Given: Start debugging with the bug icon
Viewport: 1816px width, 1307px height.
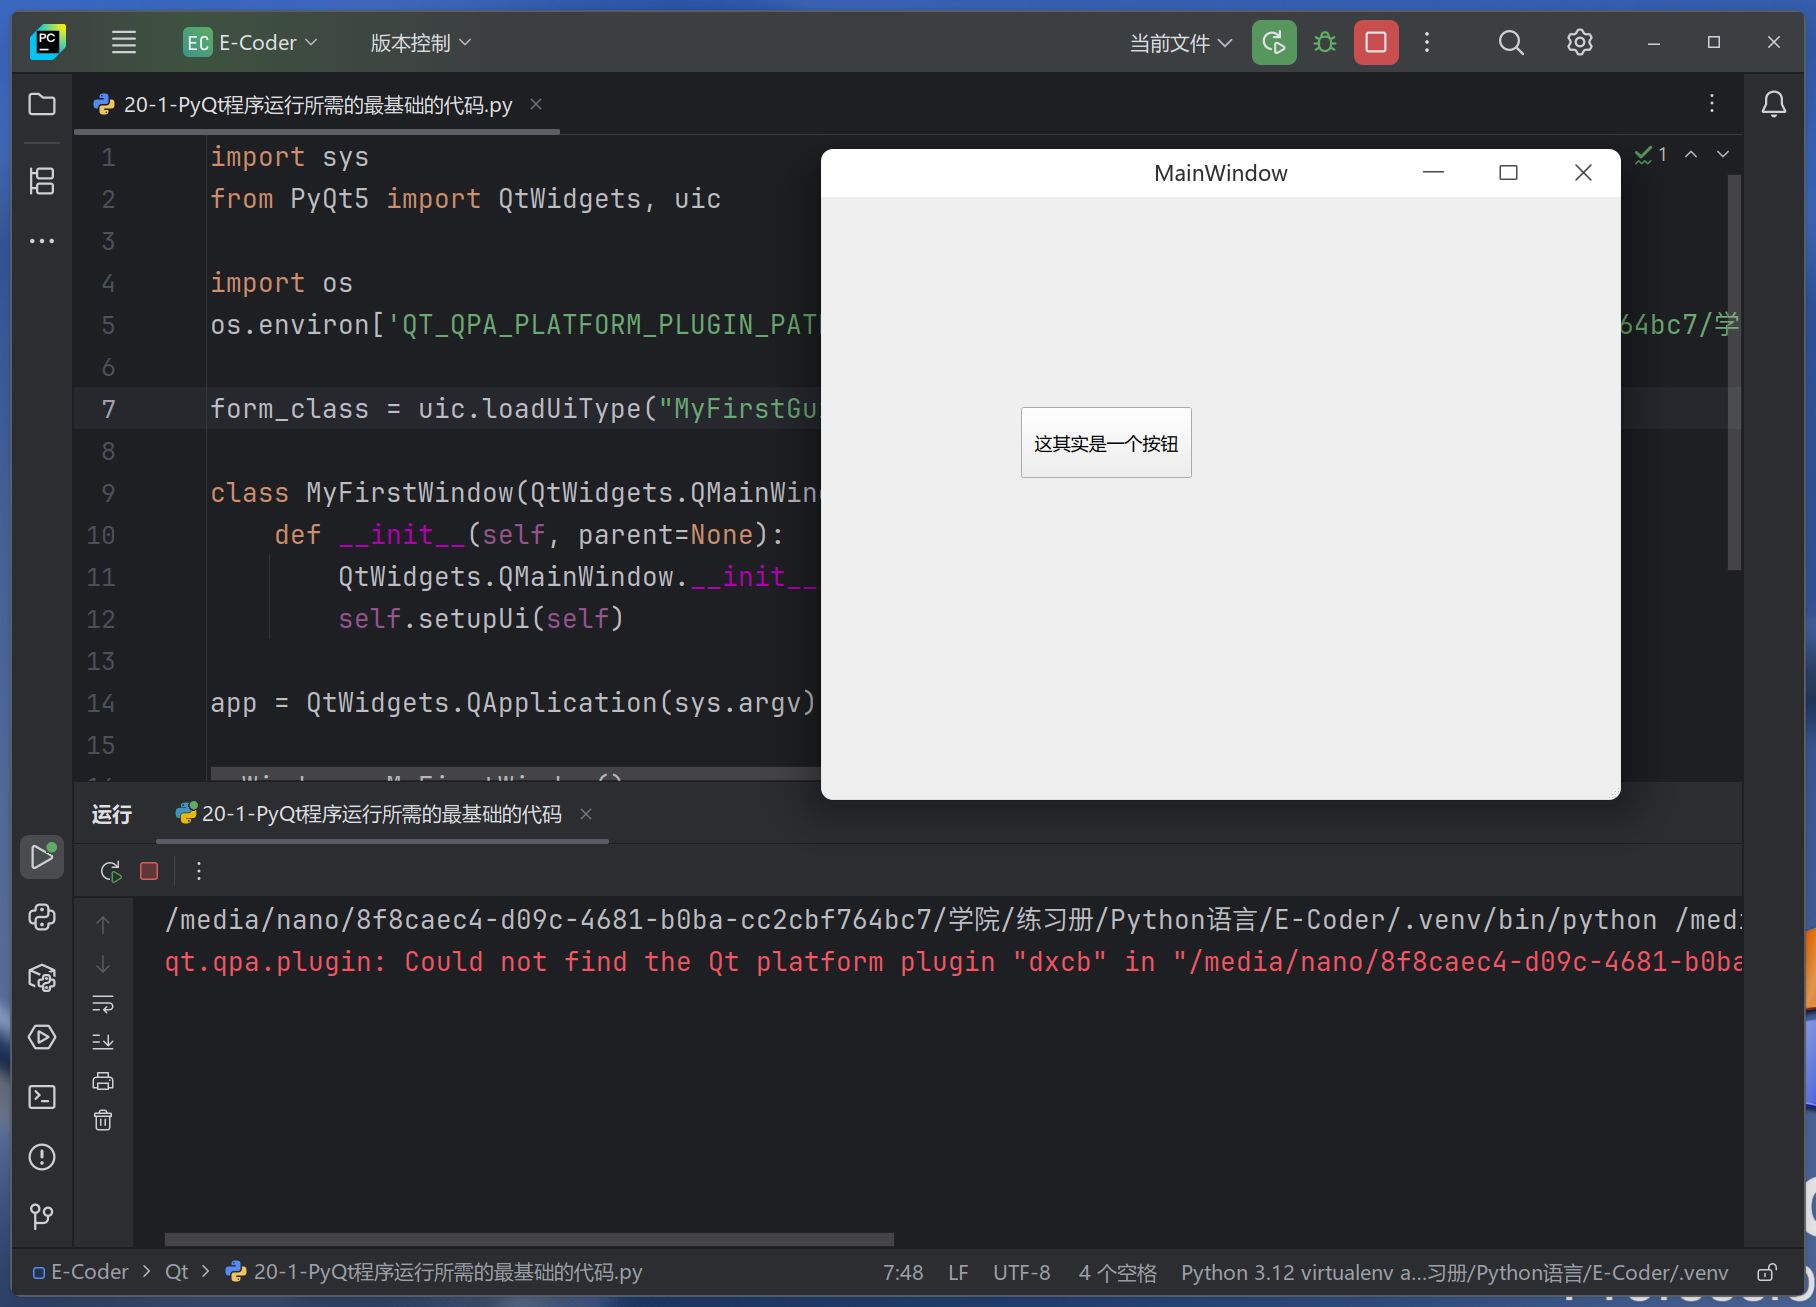Looking at the screenshot, I should coord(1325,42).
